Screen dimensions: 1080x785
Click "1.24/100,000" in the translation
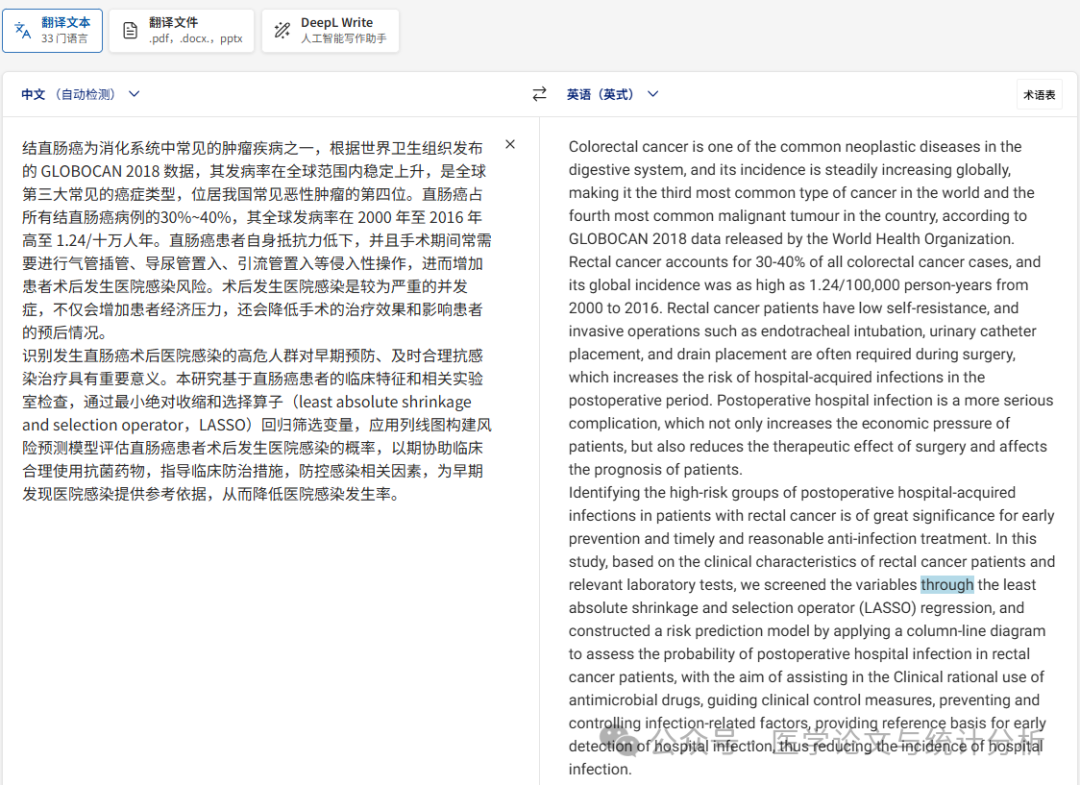(854, 285)
